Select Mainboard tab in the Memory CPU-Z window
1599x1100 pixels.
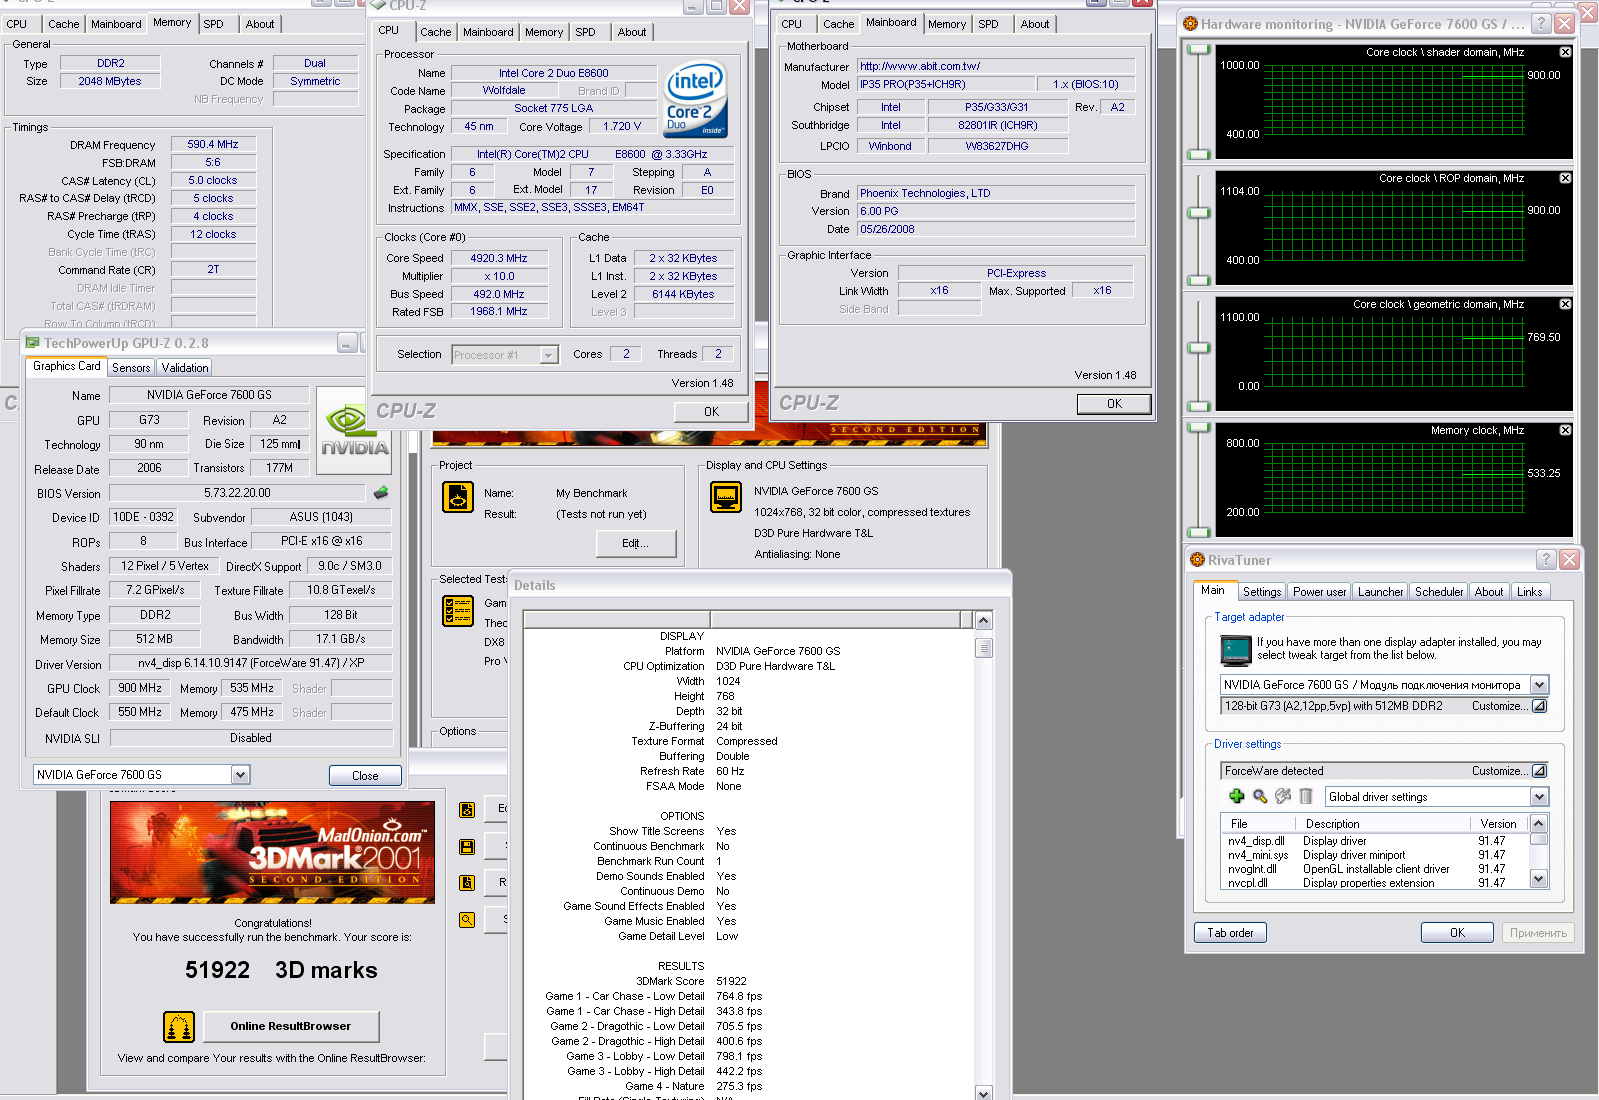116,24
